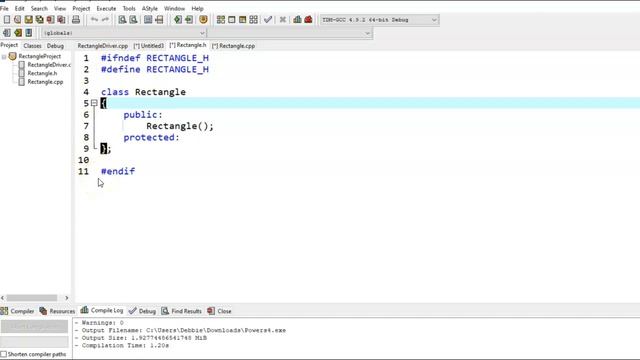Click the Replace magnifier toolbar icon
Image resolution: width=640 pixels, height=360 pixels.
click(x=133, y=20)
